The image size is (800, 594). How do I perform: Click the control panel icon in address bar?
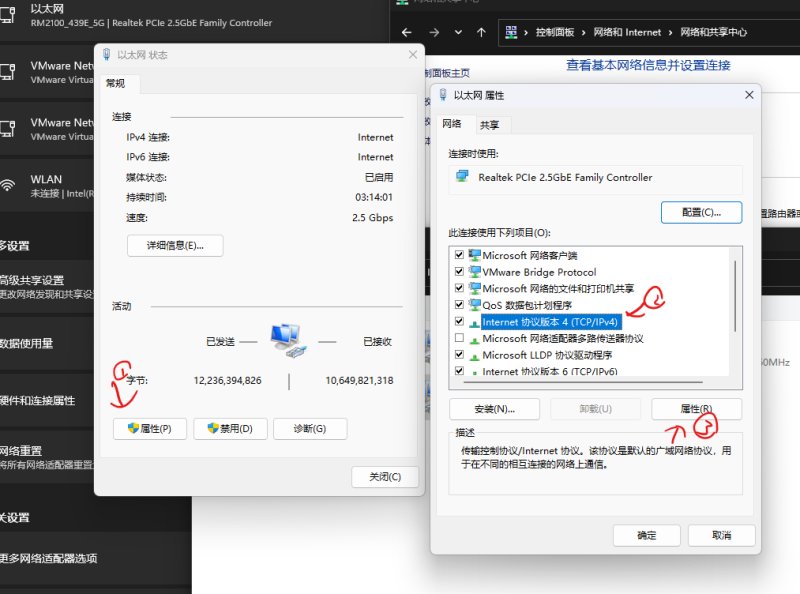point(511,32)
